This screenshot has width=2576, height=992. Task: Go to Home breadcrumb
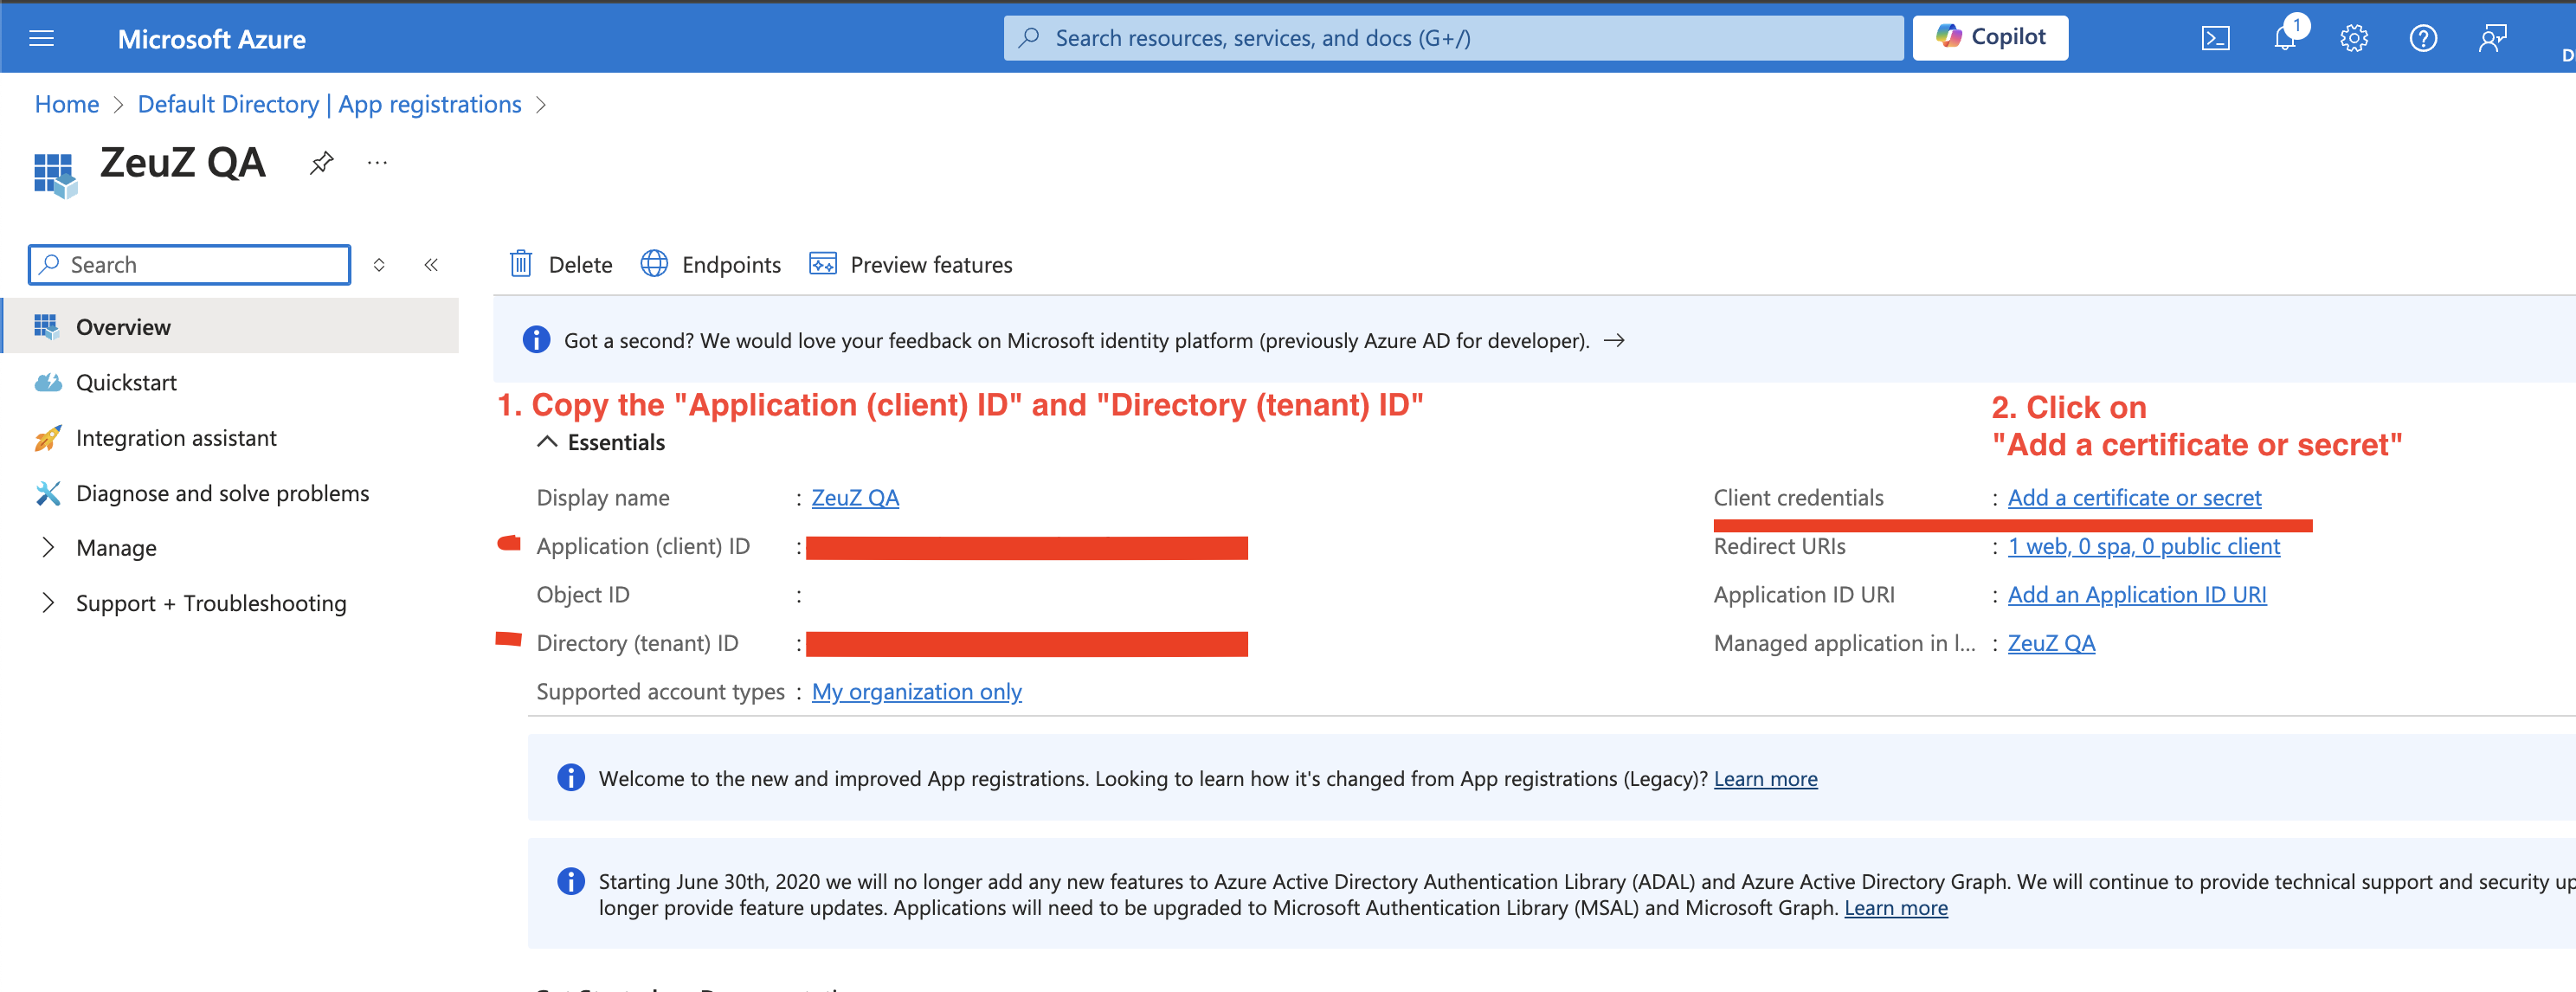[67, 104]
